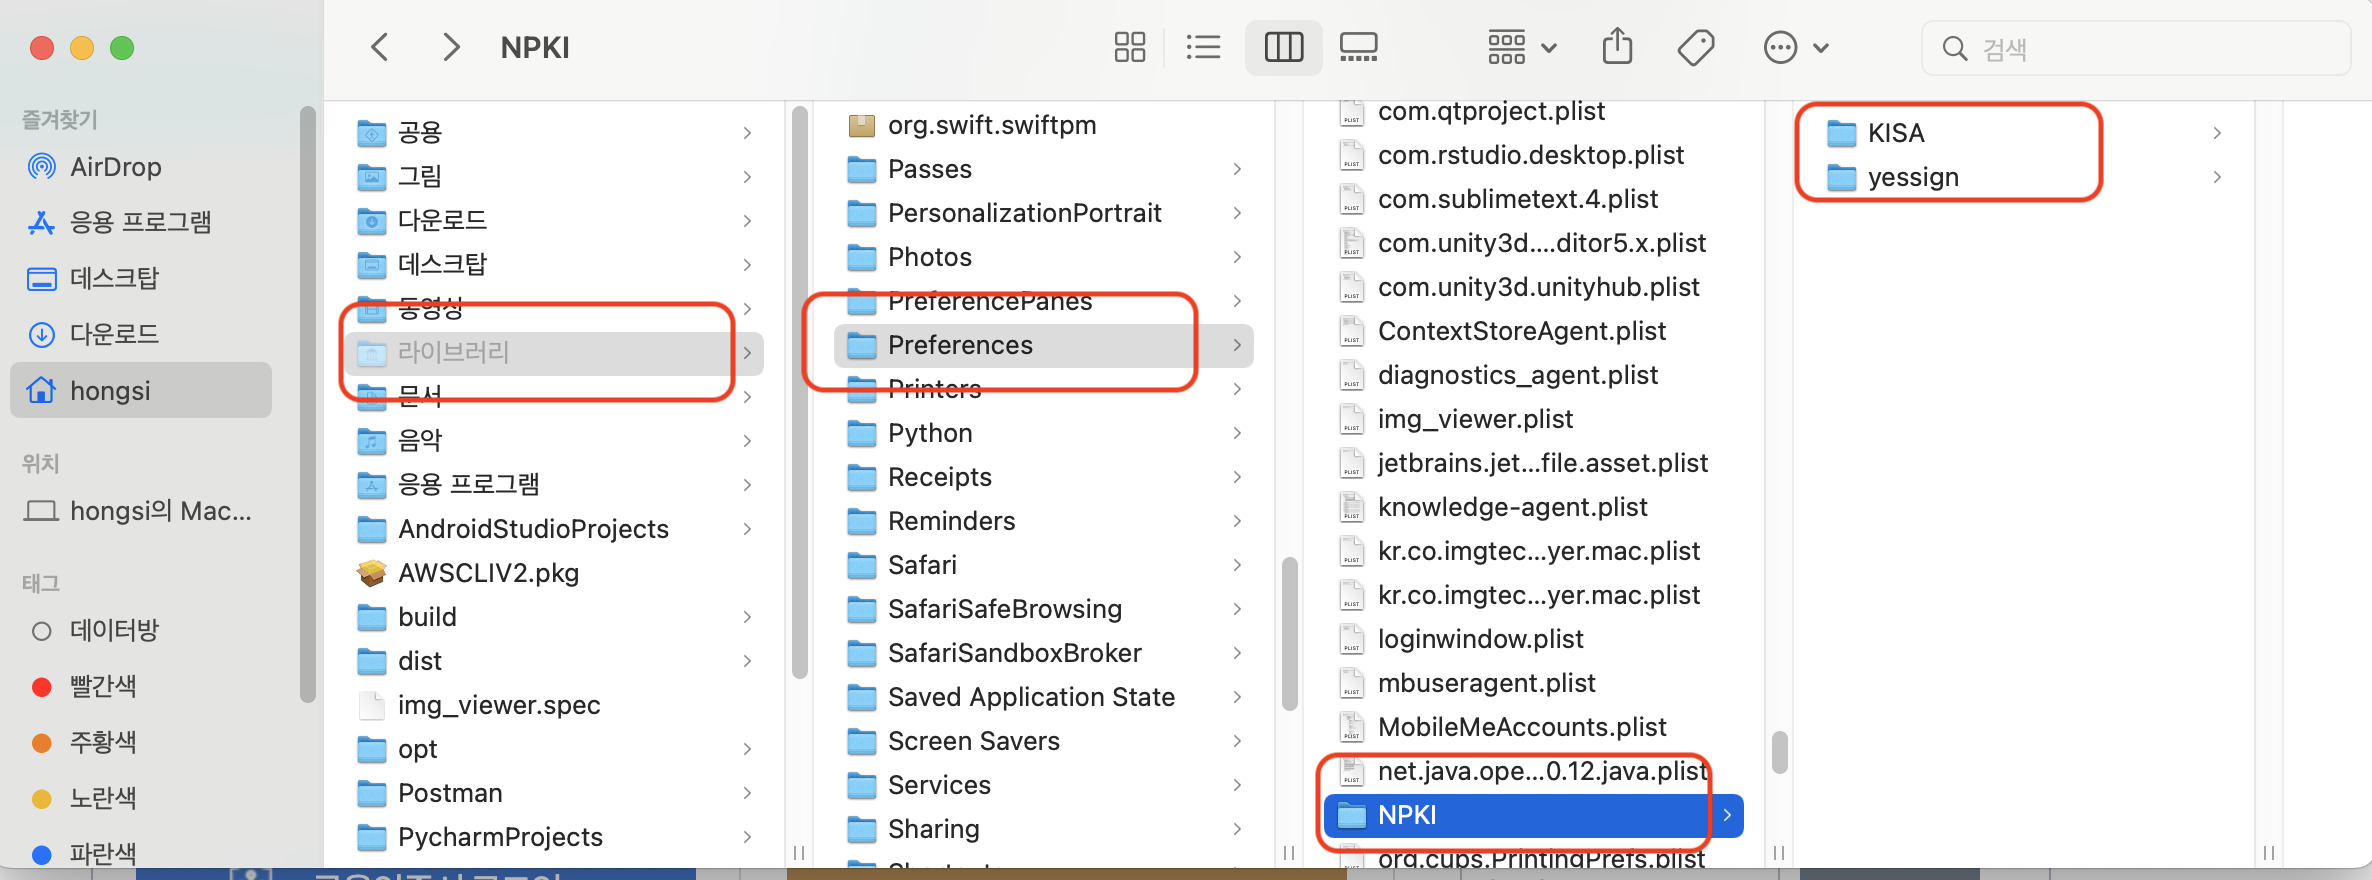Expand the Services folder chevron
The width and height of the screenshot is (2372, 880).
(x=1237, y=784)
